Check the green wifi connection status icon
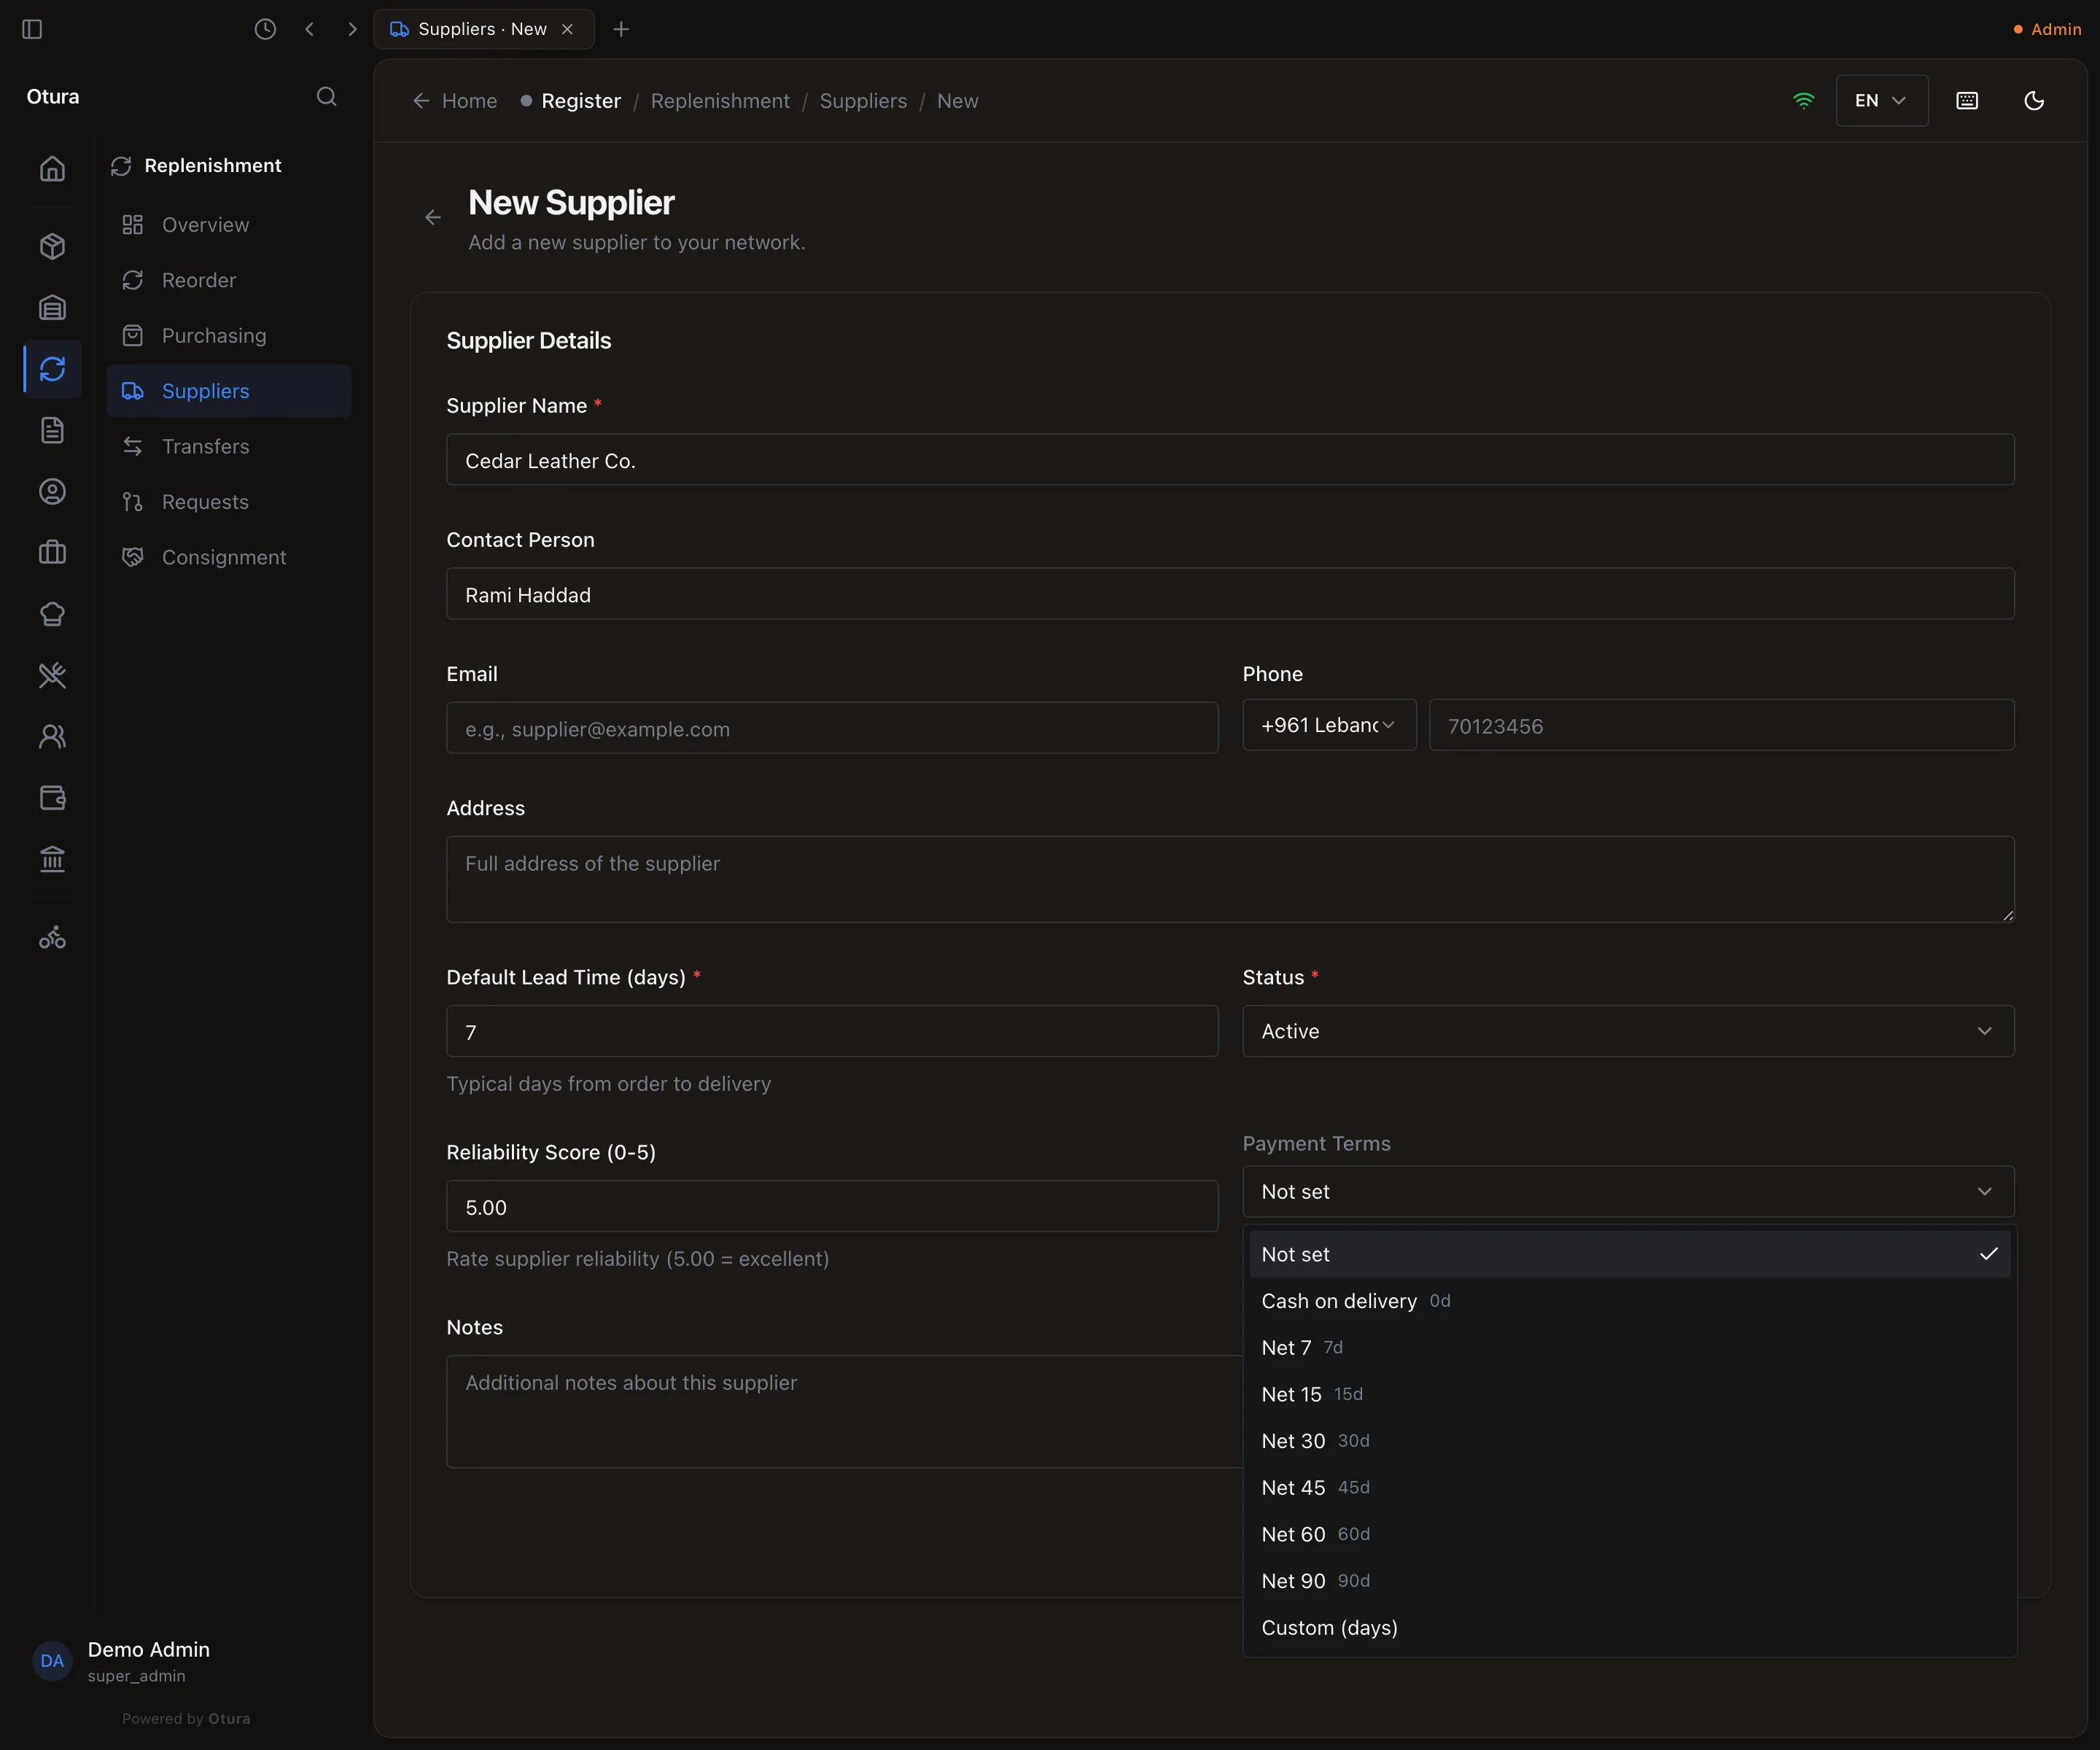The image size is (2100, 1750). pyautogui.click(x=1803, y=100)
